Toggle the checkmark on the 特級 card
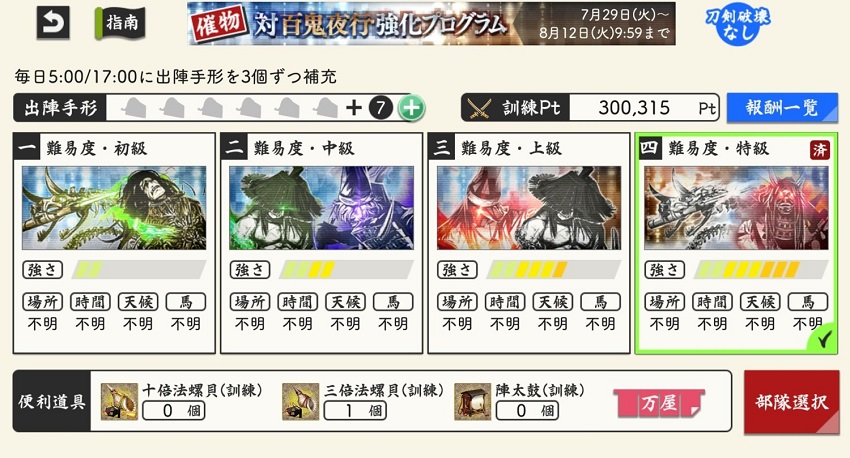Screen dimensions: 850x458 823,340
